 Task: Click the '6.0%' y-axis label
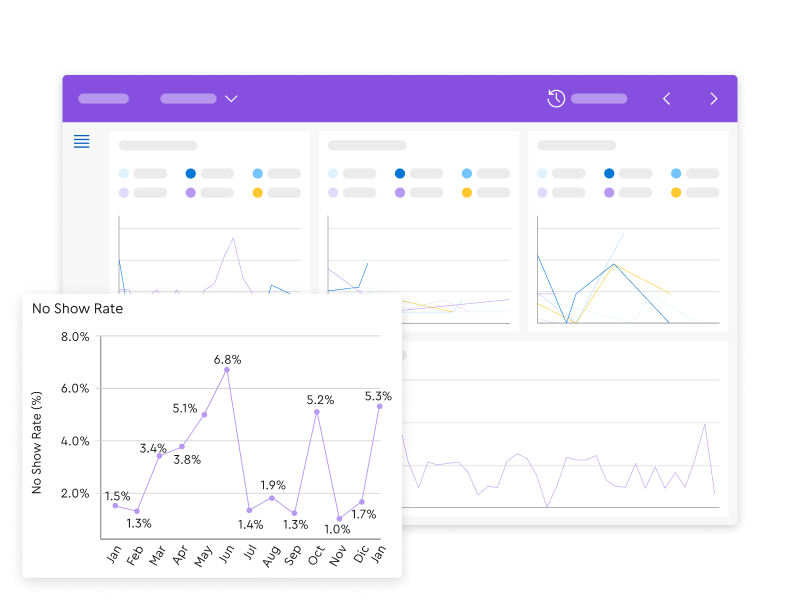click(75, 388)
